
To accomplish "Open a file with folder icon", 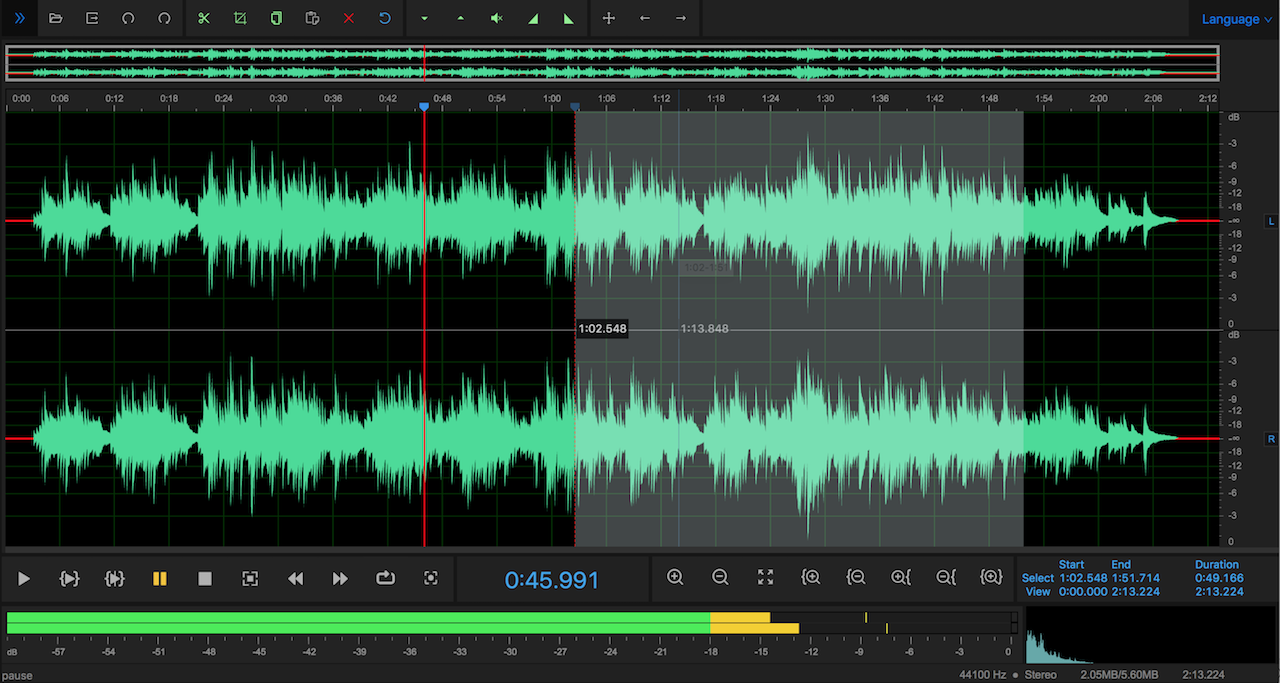I will 56,18.
